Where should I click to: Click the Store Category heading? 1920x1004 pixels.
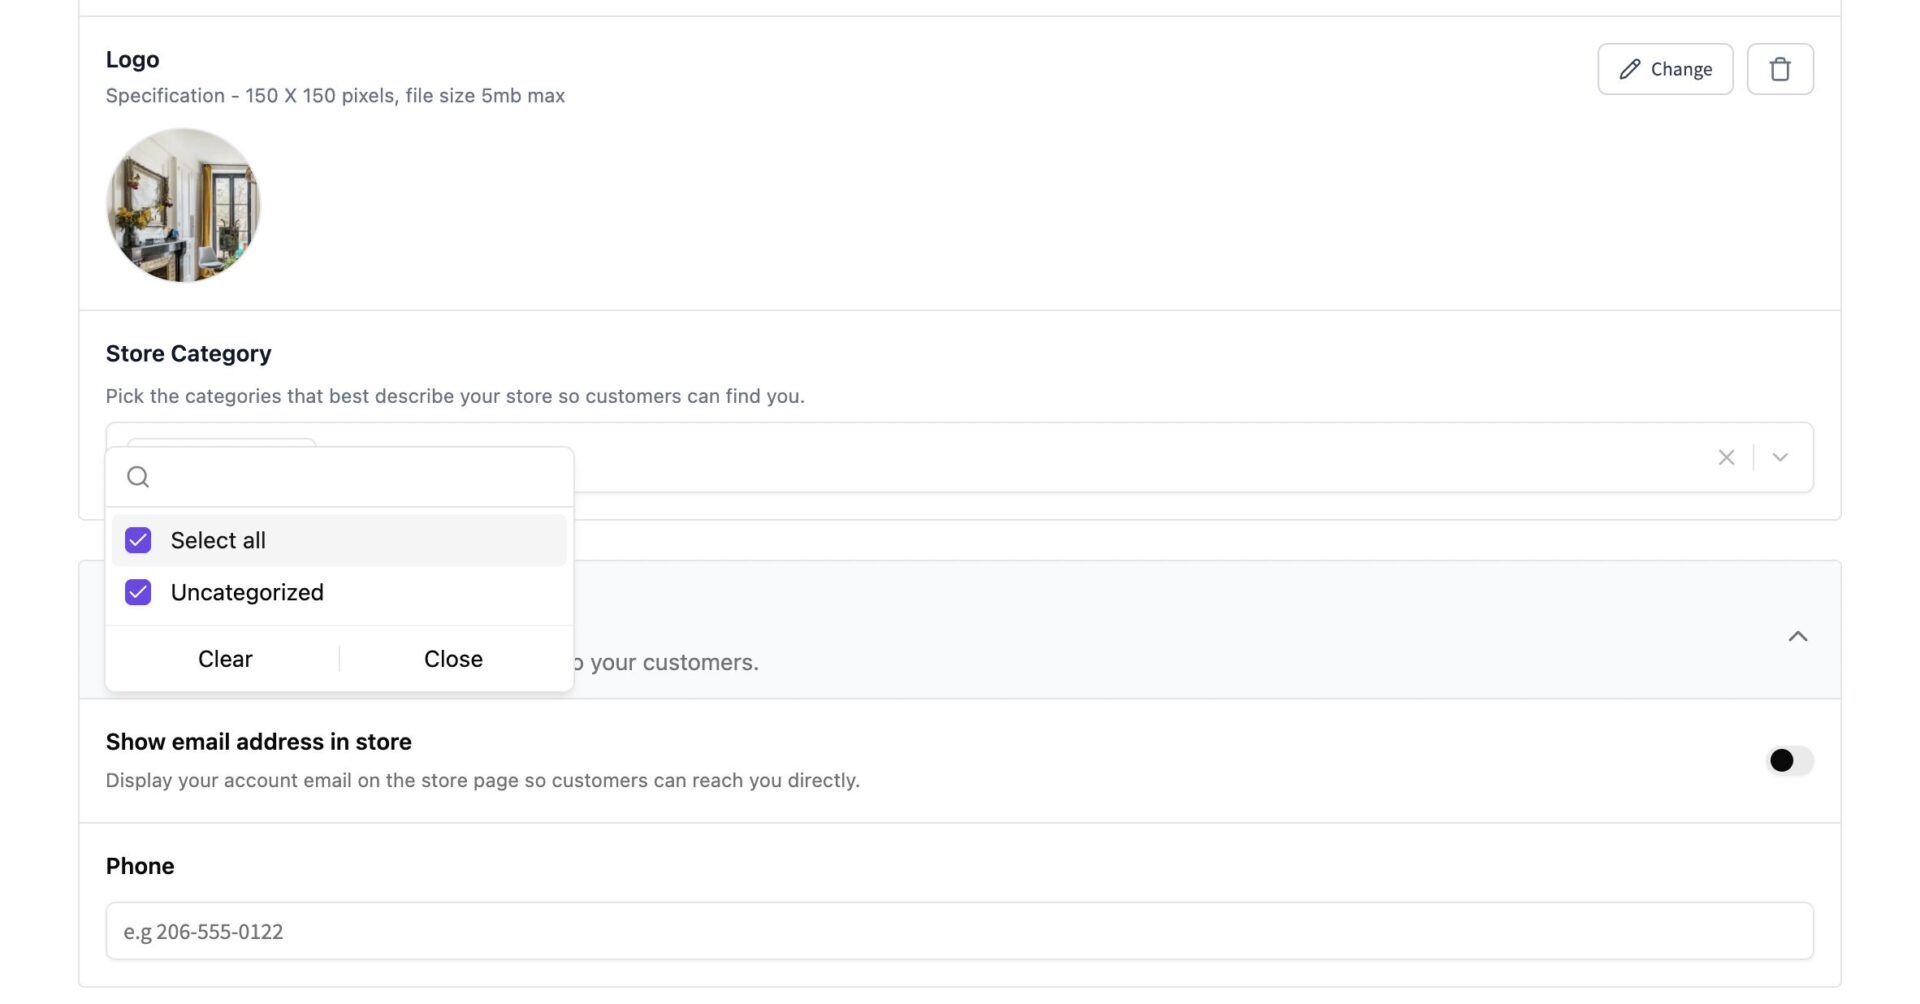tap(188, 354)
